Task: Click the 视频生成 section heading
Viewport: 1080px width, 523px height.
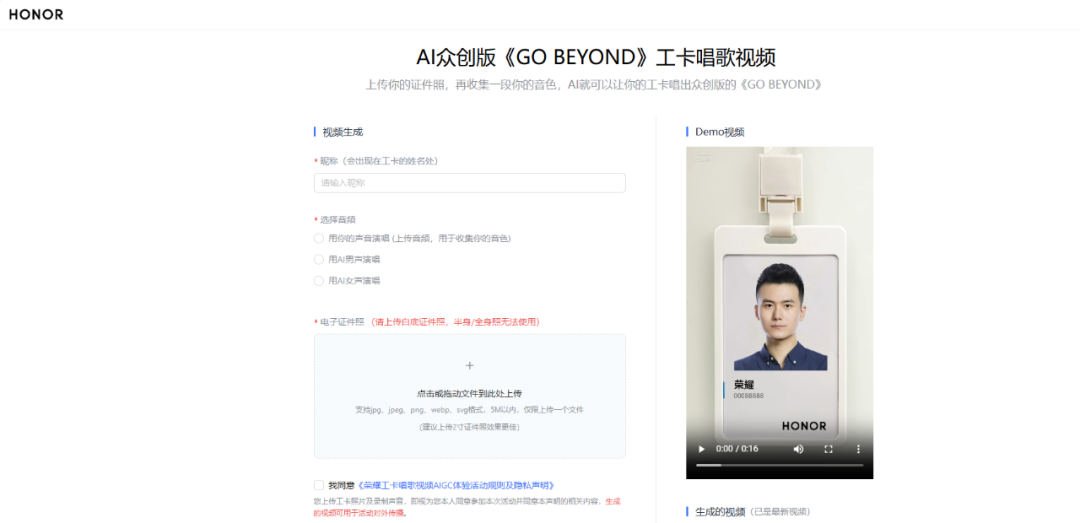Action: 342,132
